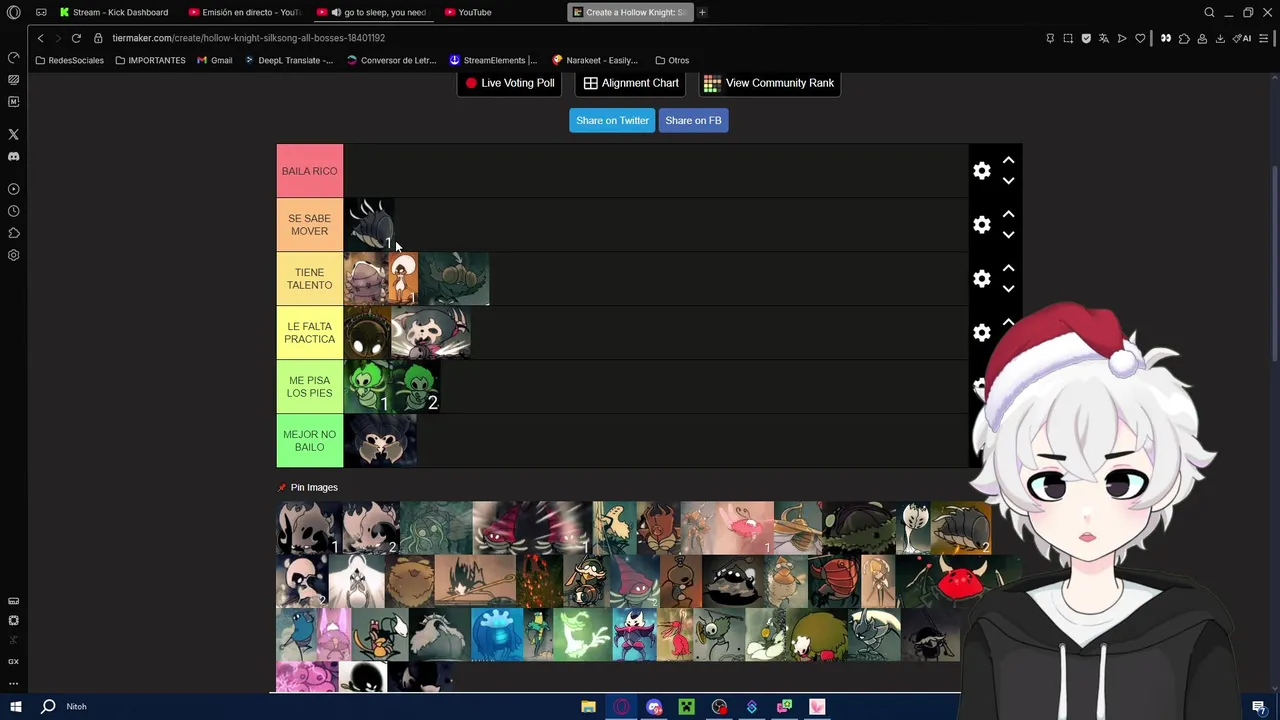Click the MEJOR NO BAILO green tier label

pos(309,441)
